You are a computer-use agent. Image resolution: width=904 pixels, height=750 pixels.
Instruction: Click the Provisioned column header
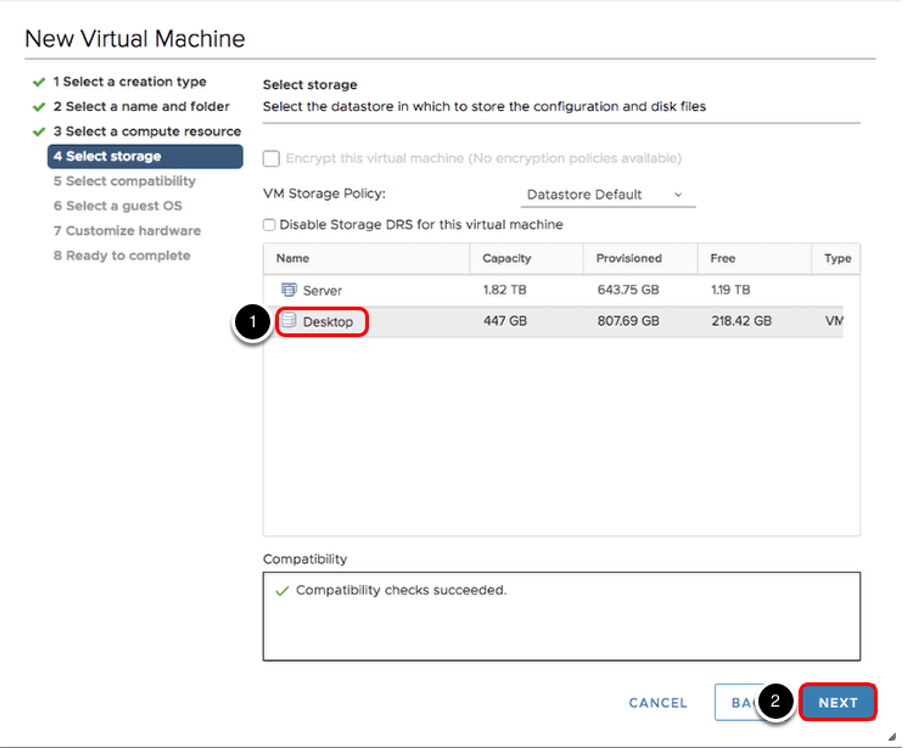[x=629, y=258]
